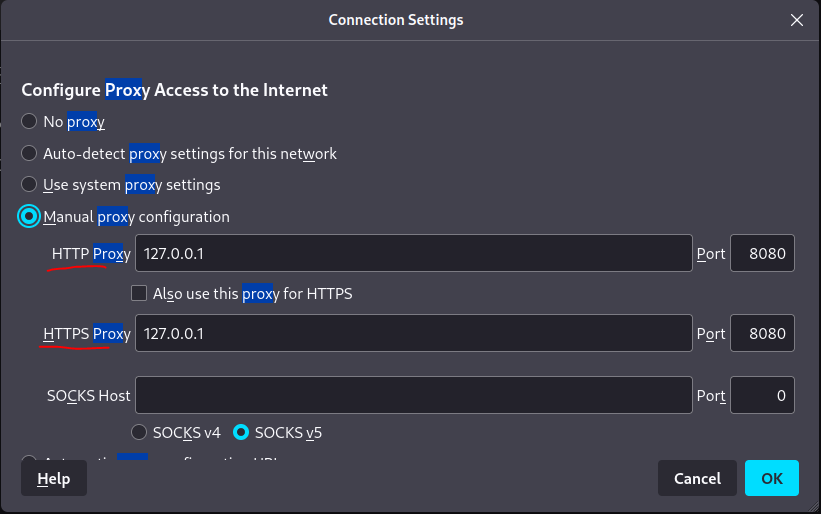The image size is (821, 514).
Task: Click the HTTP Proxy address field
Action: (414, 253)
